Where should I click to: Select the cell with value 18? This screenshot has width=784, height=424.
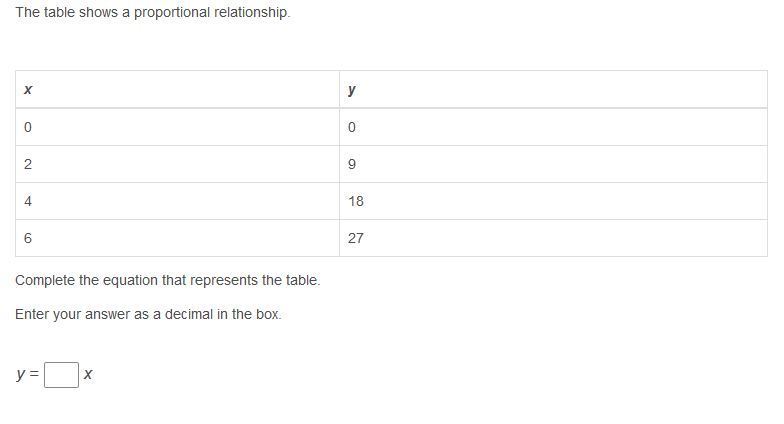553,201
